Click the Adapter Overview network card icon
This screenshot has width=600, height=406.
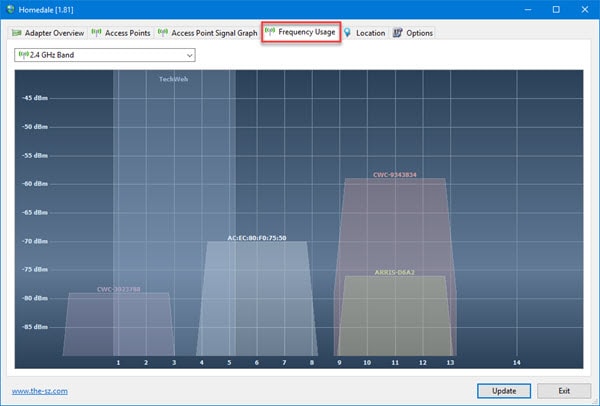(16, 33)
